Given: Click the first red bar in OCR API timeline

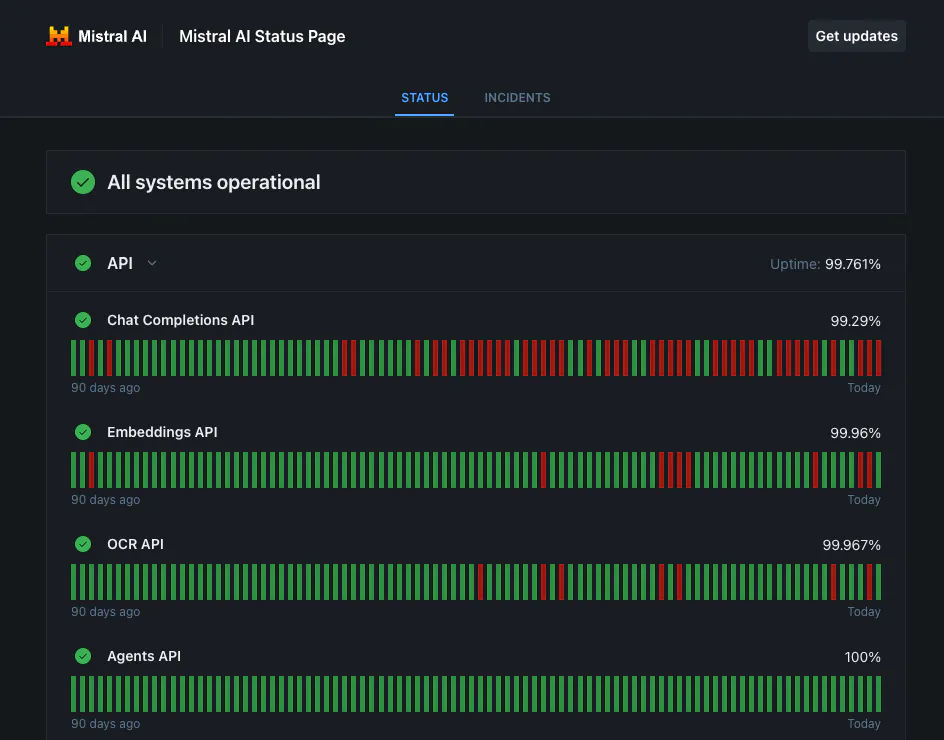Looking at the screenshot, I should tap(480, 582).
